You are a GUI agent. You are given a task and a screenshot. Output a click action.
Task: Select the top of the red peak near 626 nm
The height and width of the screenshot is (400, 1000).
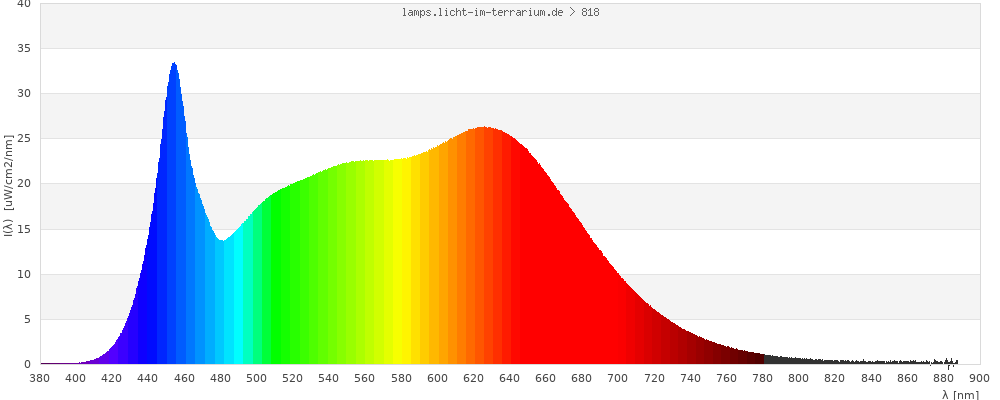485,130
